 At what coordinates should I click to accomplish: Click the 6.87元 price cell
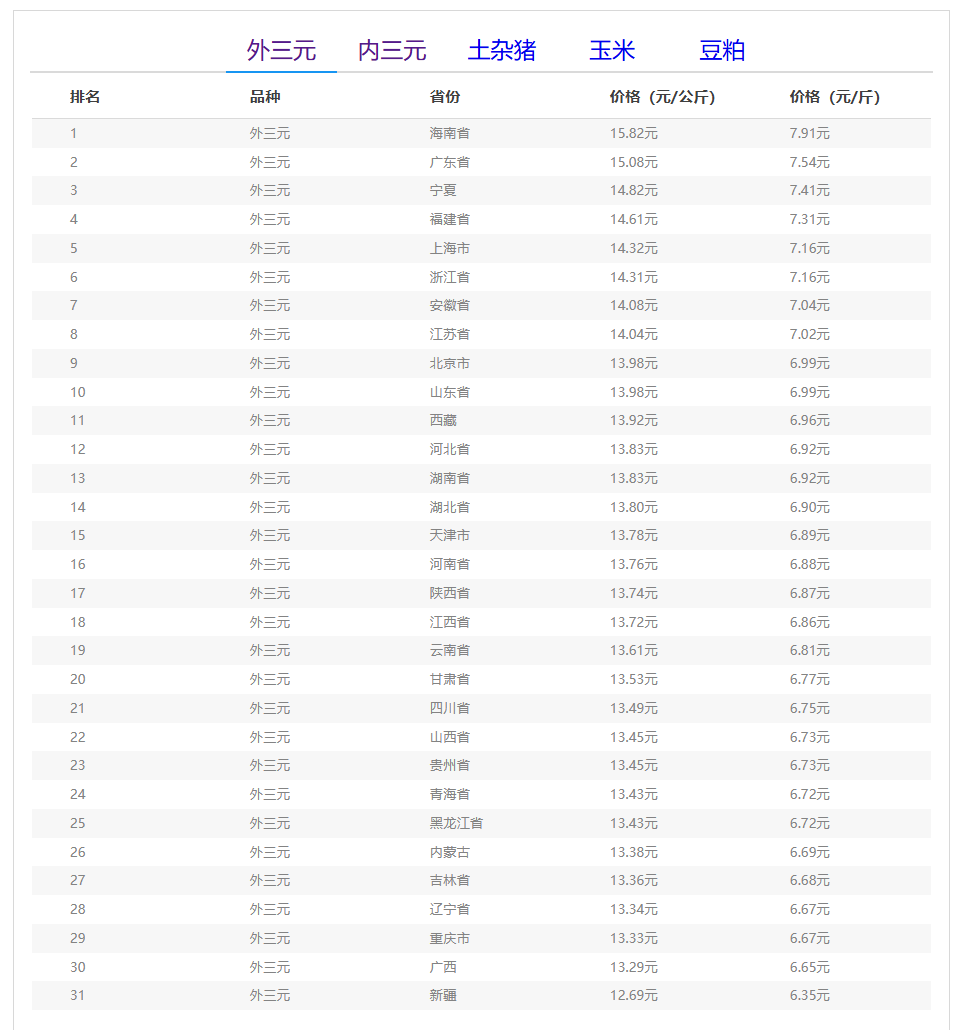809,593
